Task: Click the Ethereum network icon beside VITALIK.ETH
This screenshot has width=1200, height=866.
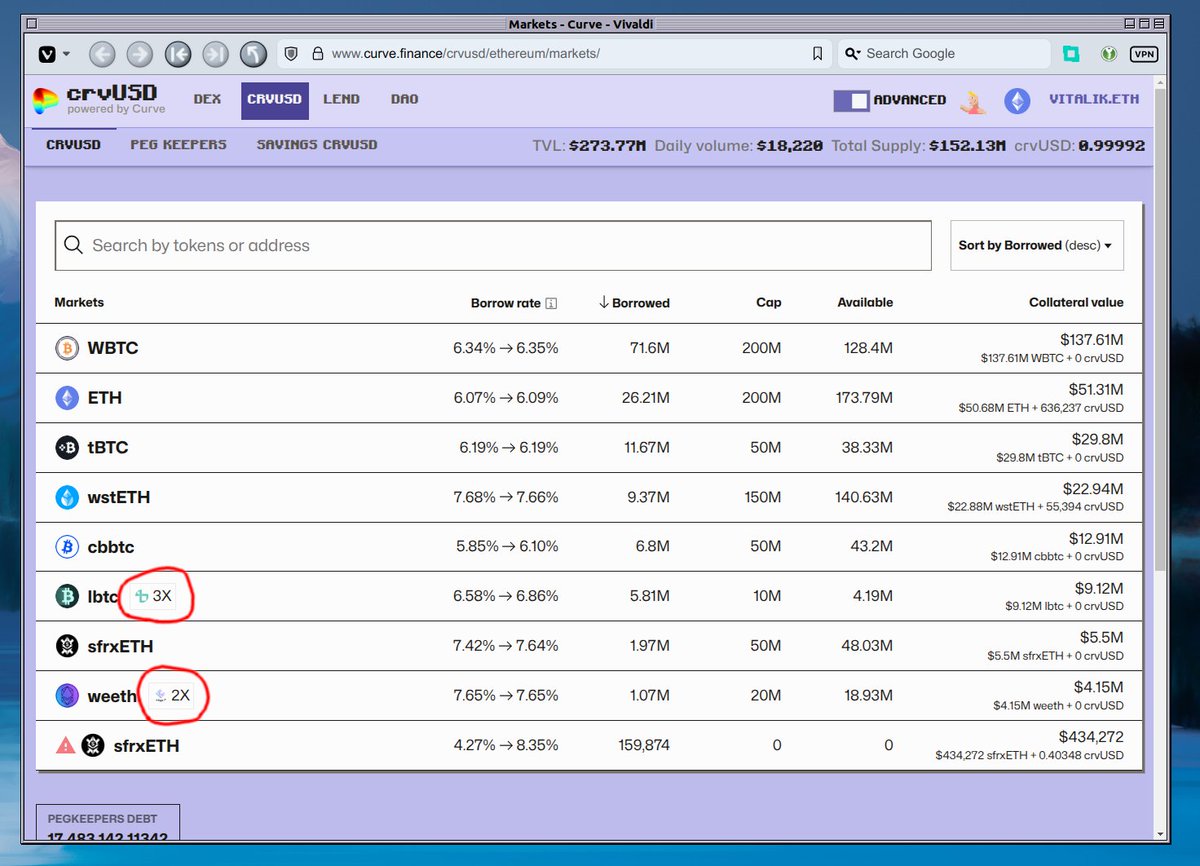Action: coord(1017,100)
